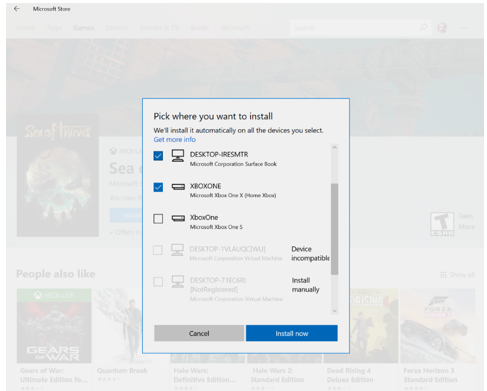Open Show all in People also like
This screenshot has width=487, height=391.
coord(457,275)
